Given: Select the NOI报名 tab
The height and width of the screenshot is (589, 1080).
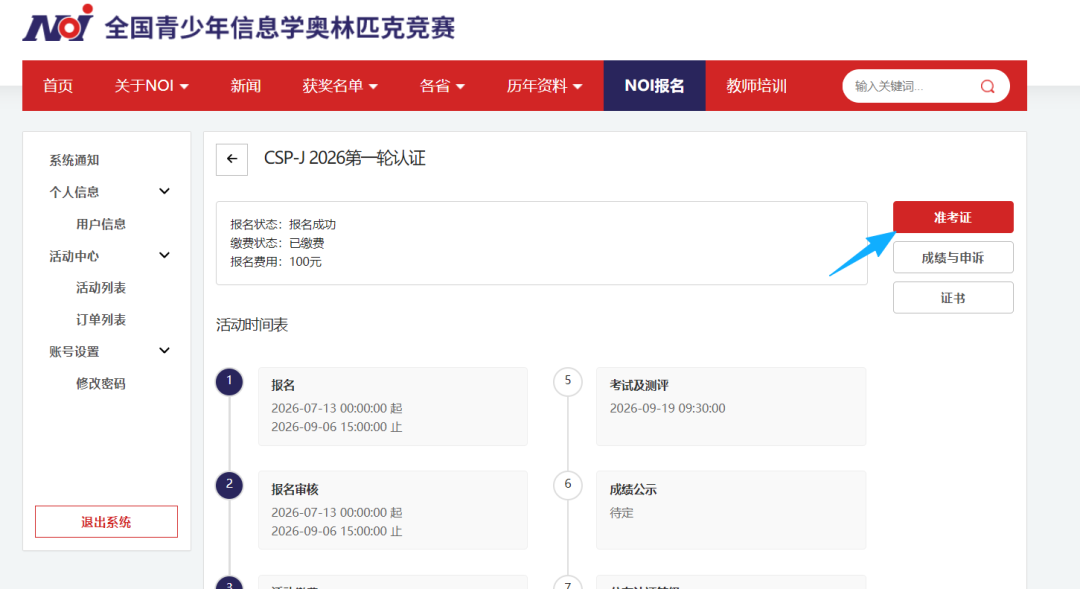Looking at the screenshot, I should tap(654, 85).
